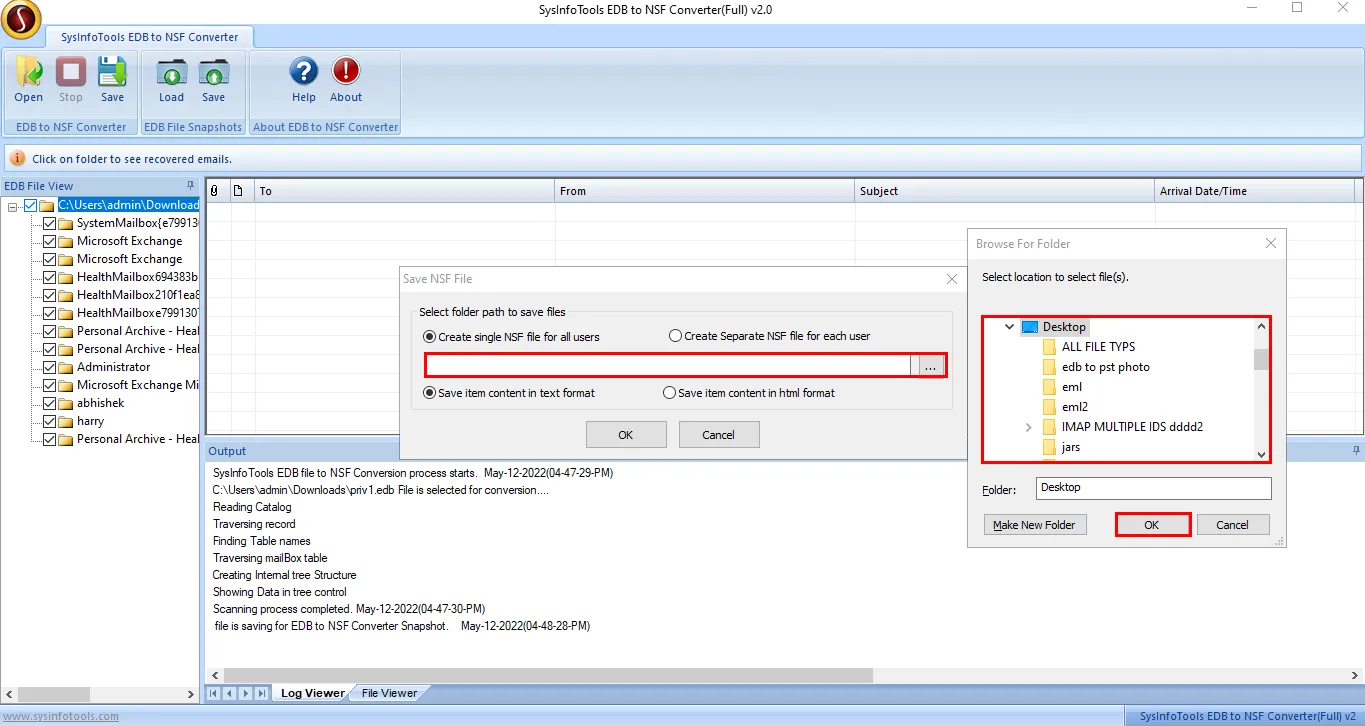Screen dimensions: 1365x726
Task: Choose Save item content in text format
Action: point(430,393)
